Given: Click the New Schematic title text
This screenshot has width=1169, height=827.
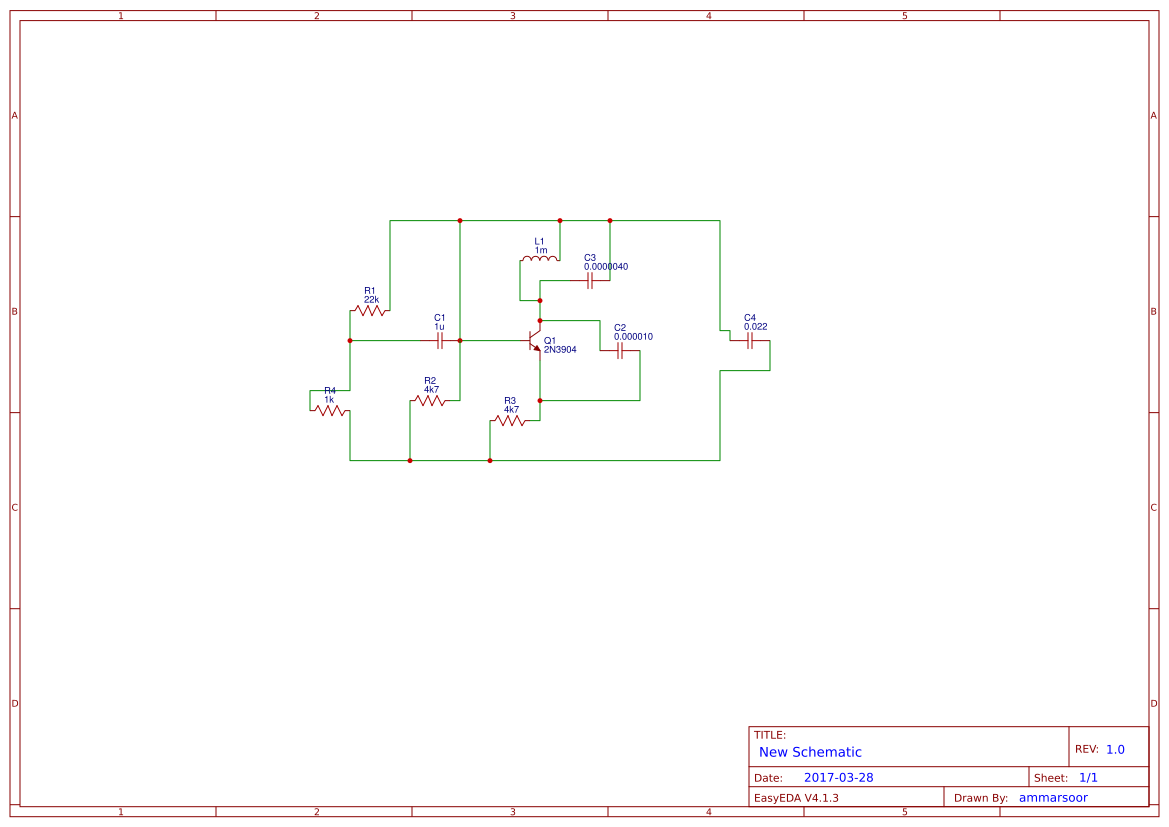Looking at the screenshot, I should (809, 751).
